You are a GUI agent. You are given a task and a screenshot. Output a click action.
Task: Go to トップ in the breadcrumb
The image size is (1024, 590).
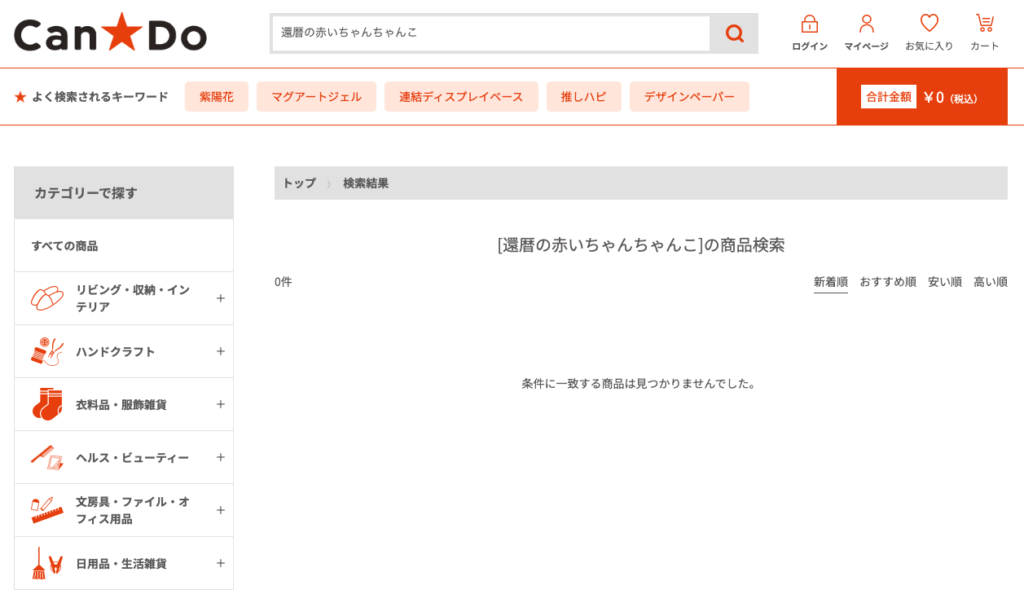[x=298, y=184]
